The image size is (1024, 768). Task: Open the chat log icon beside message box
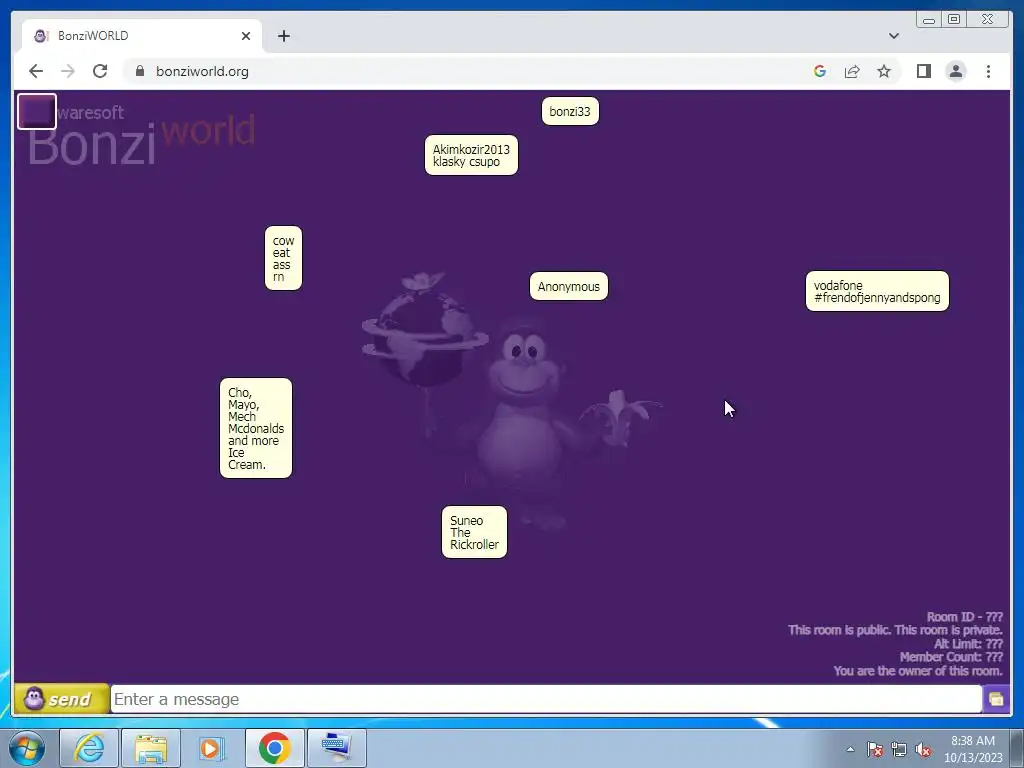click(996, 699)
